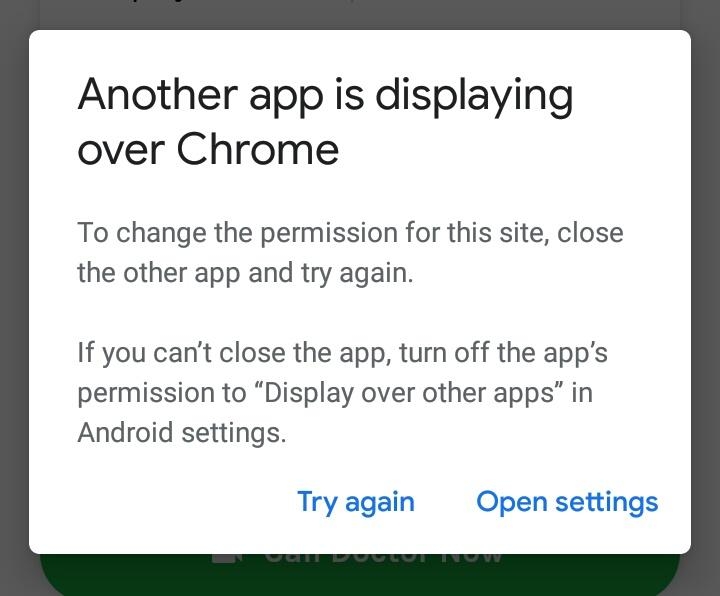
Task: Click the call icon beside Call Doctor Now
Action: click(227, 558)
